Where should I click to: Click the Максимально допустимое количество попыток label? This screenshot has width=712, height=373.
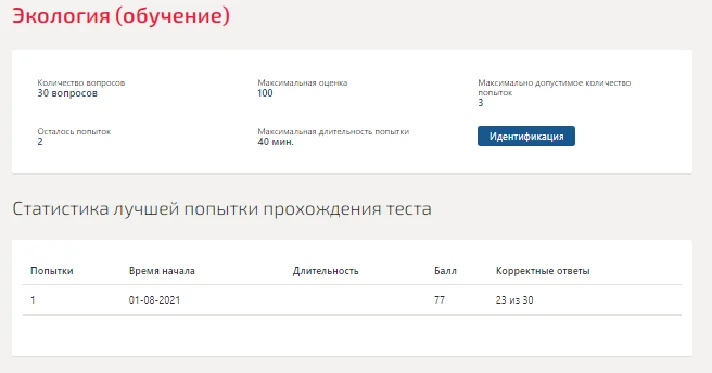coord(554,87)
